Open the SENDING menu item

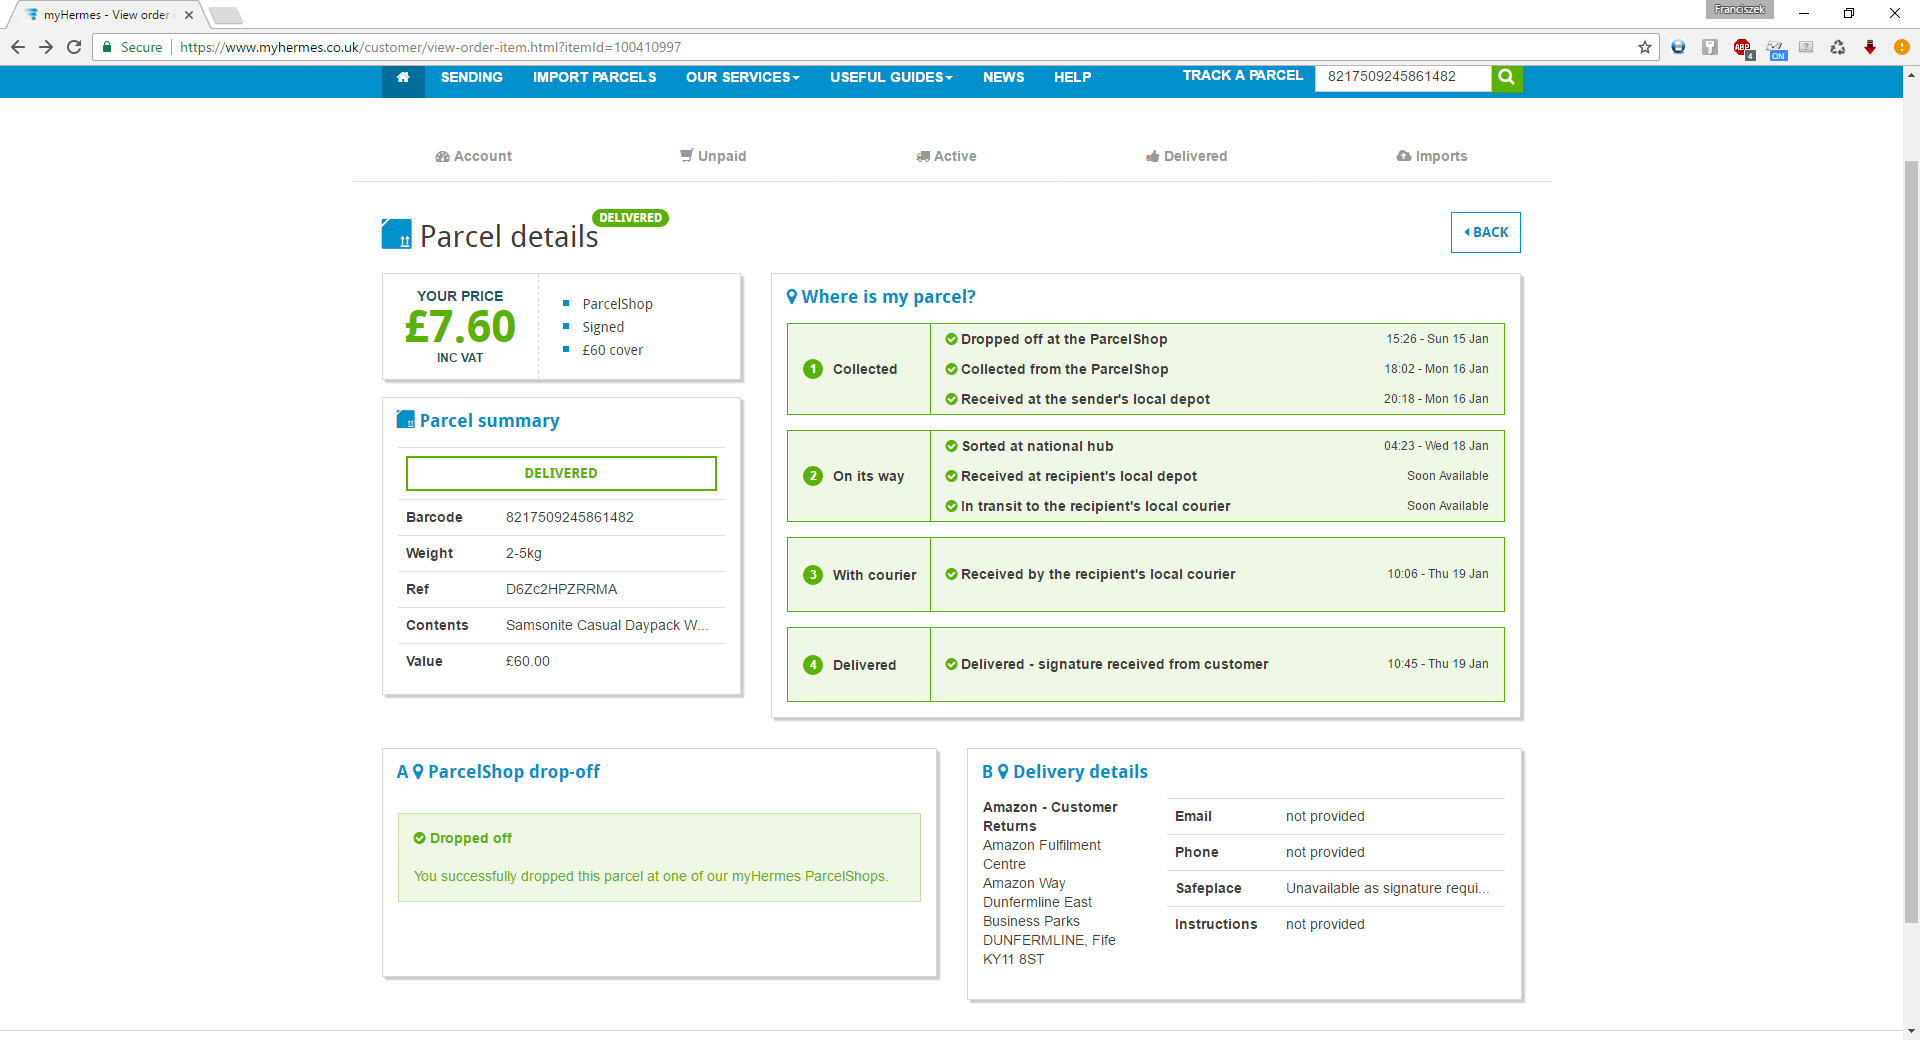(472, 77)
